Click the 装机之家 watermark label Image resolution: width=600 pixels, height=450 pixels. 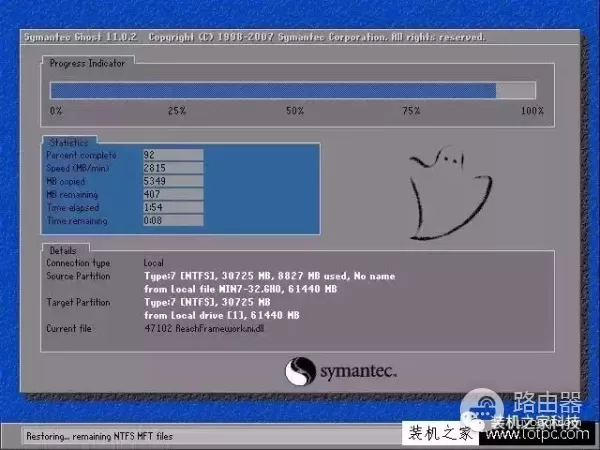coord(438,433)
